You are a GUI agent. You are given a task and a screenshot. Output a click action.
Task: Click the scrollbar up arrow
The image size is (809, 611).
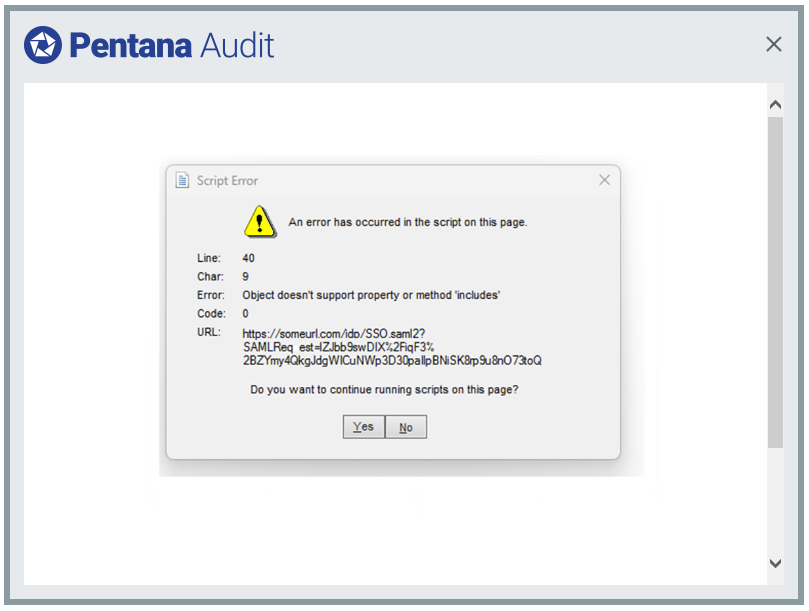774,105
